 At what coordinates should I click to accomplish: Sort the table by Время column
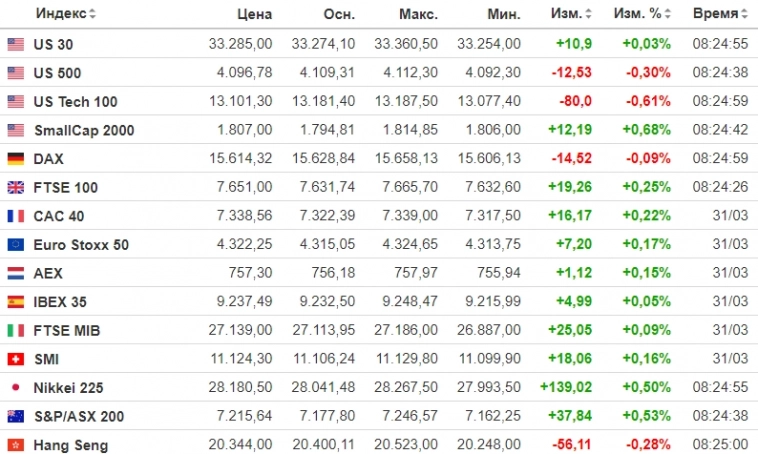[x=720, y=14]
